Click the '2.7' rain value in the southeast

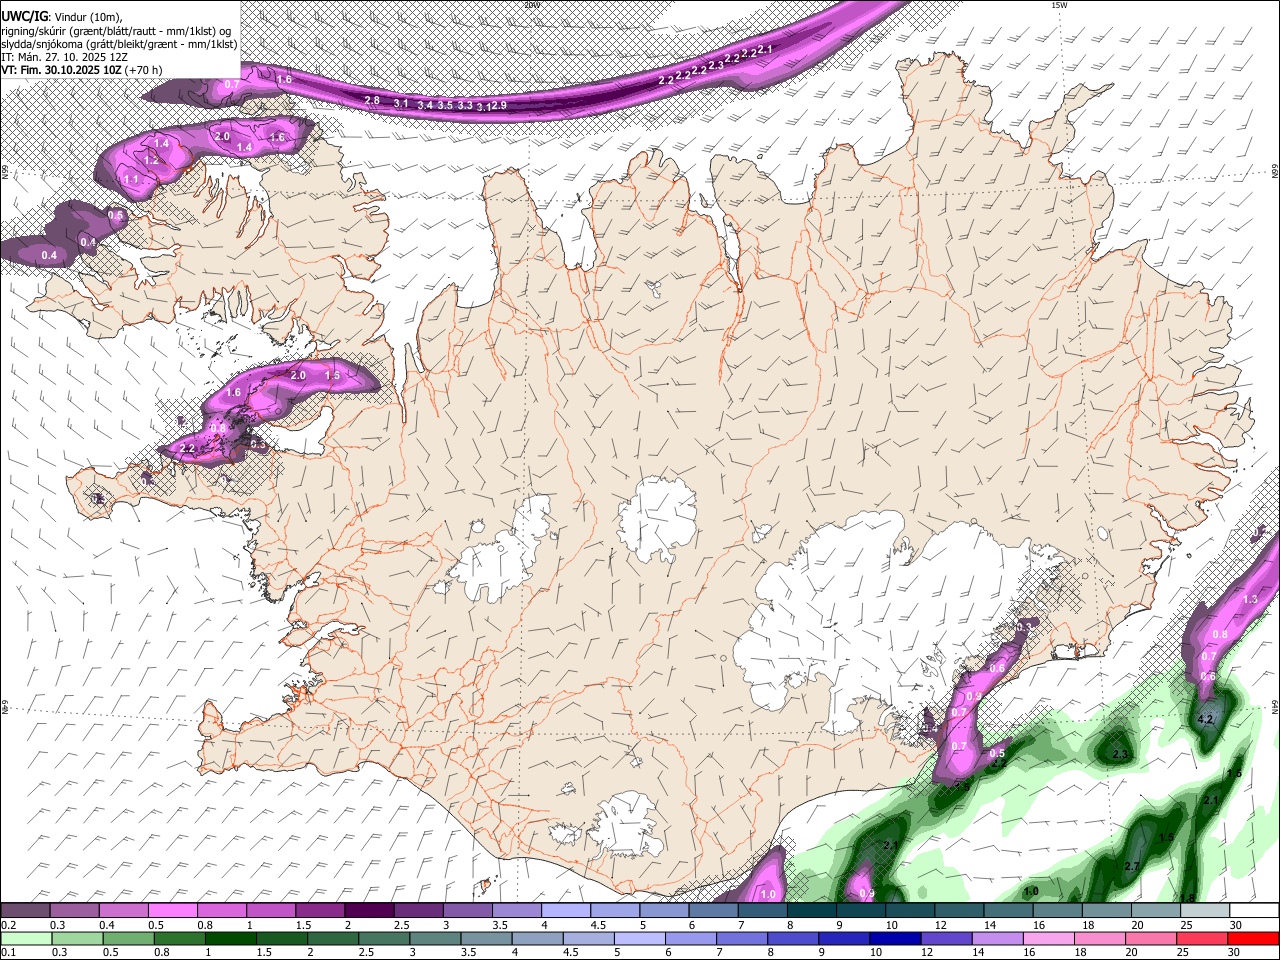(1132, 866)
